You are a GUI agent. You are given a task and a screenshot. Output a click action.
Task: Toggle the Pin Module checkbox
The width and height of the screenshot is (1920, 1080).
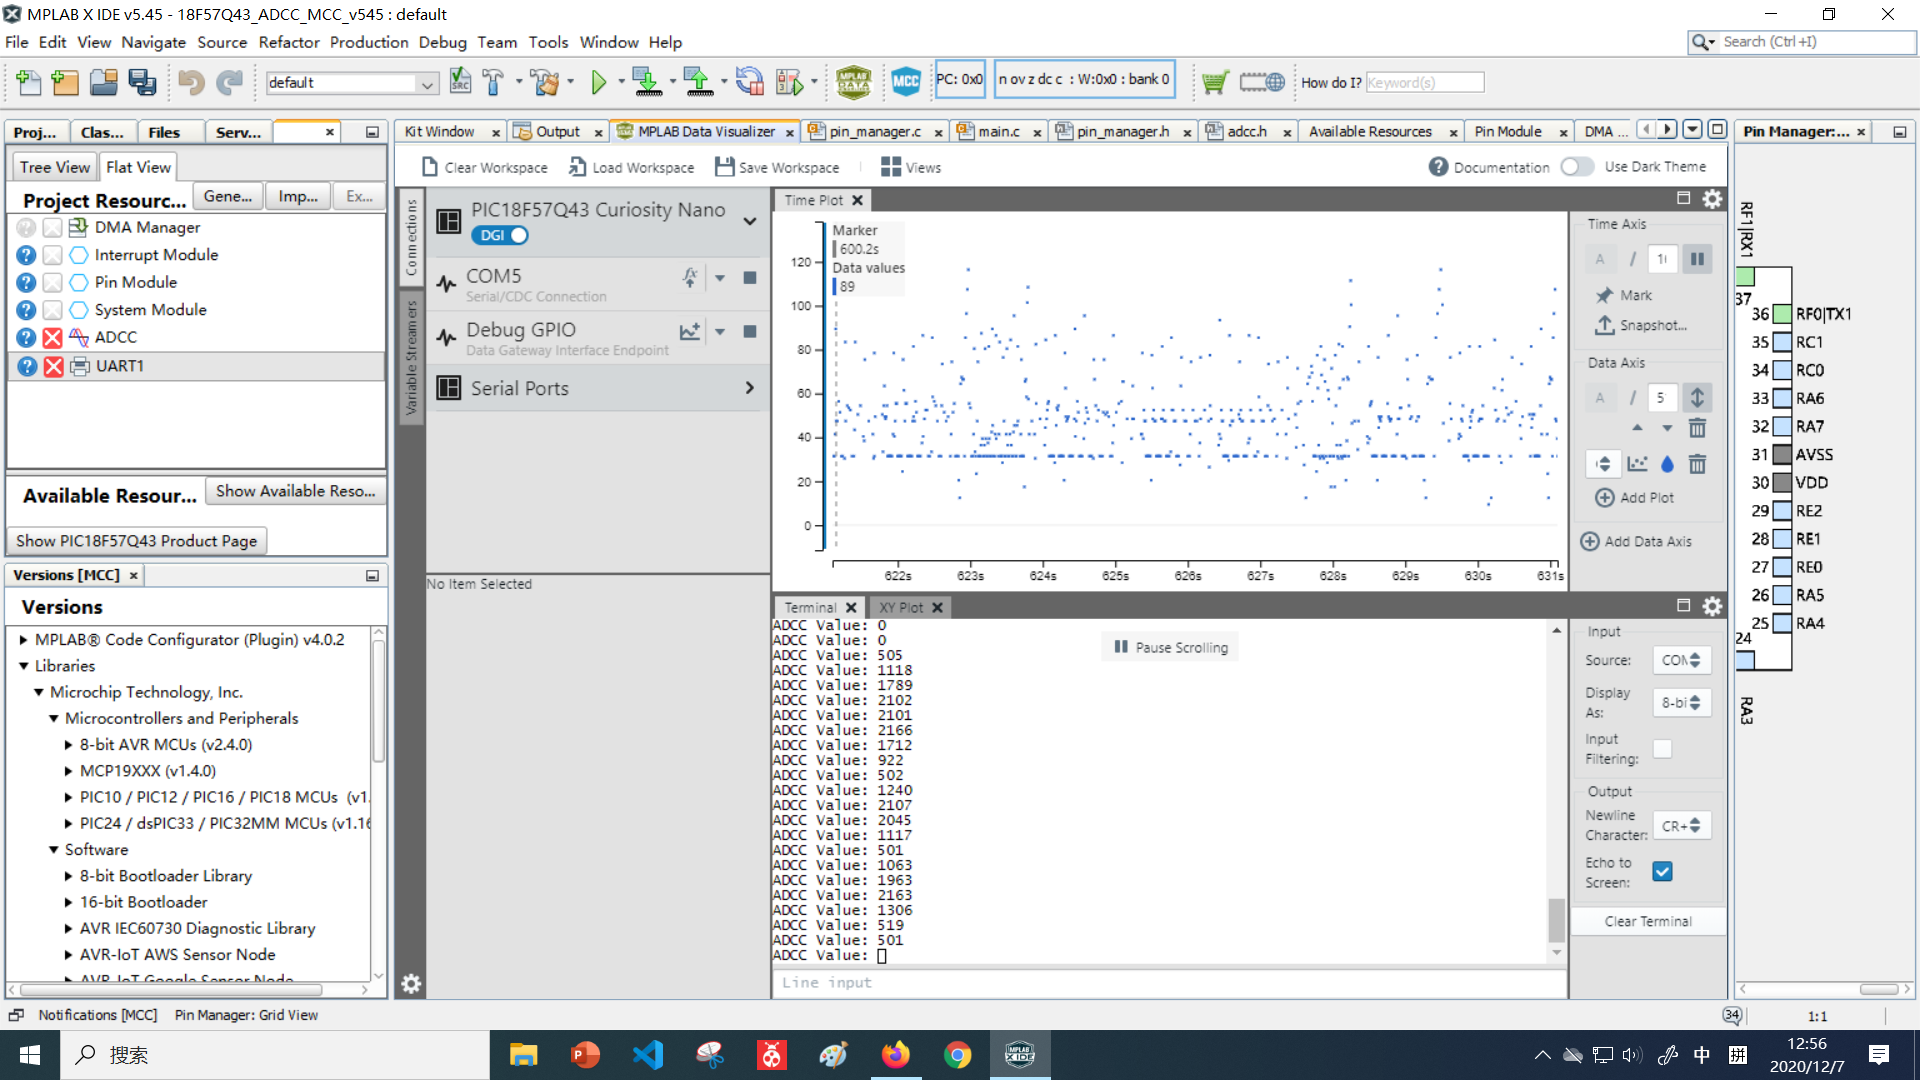coord(53,283)
